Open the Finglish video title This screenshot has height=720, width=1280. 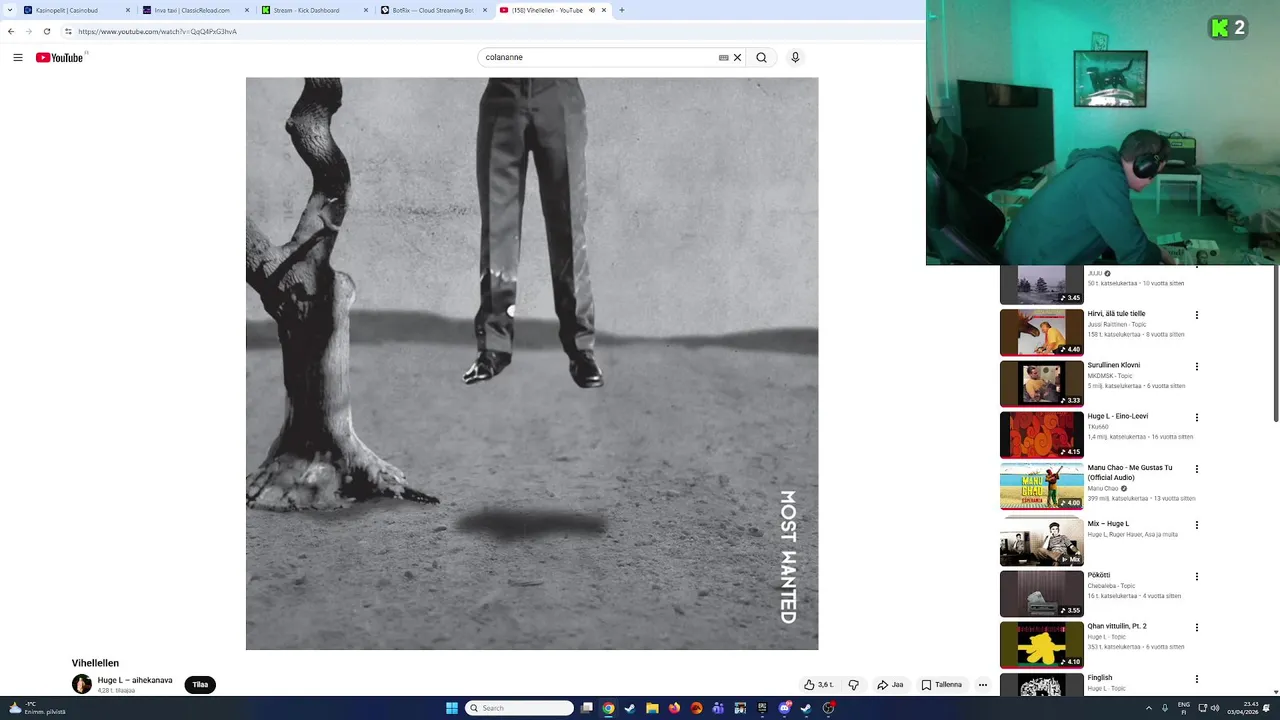tap(1100, 678)
